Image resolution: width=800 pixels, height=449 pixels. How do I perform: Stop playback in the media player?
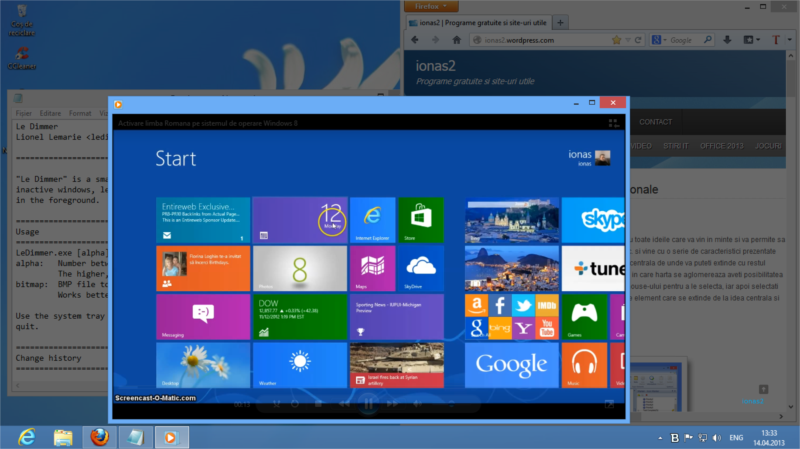(318, 404)
